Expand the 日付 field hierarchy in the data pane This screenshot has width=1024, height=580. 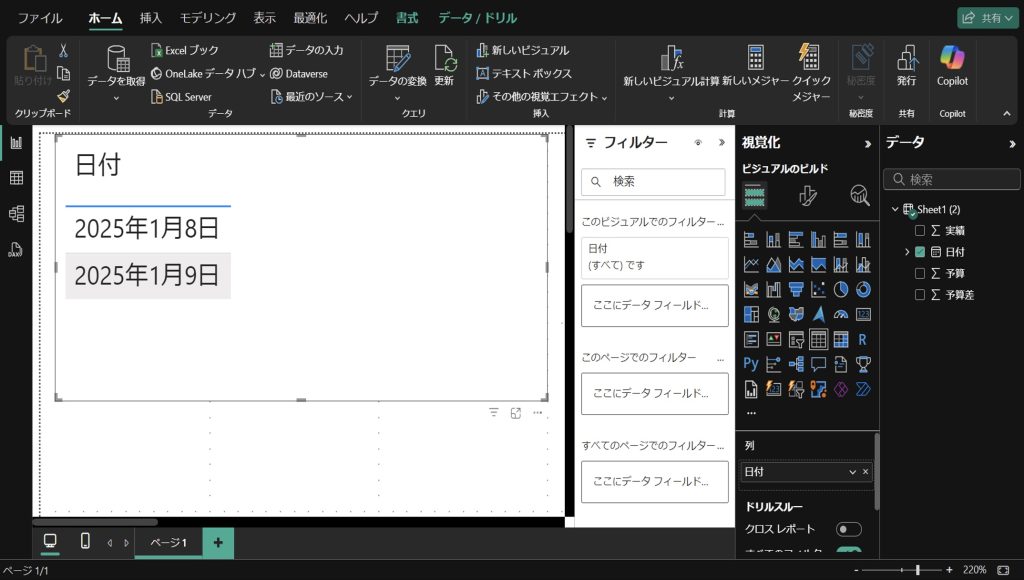coord(907,252)
